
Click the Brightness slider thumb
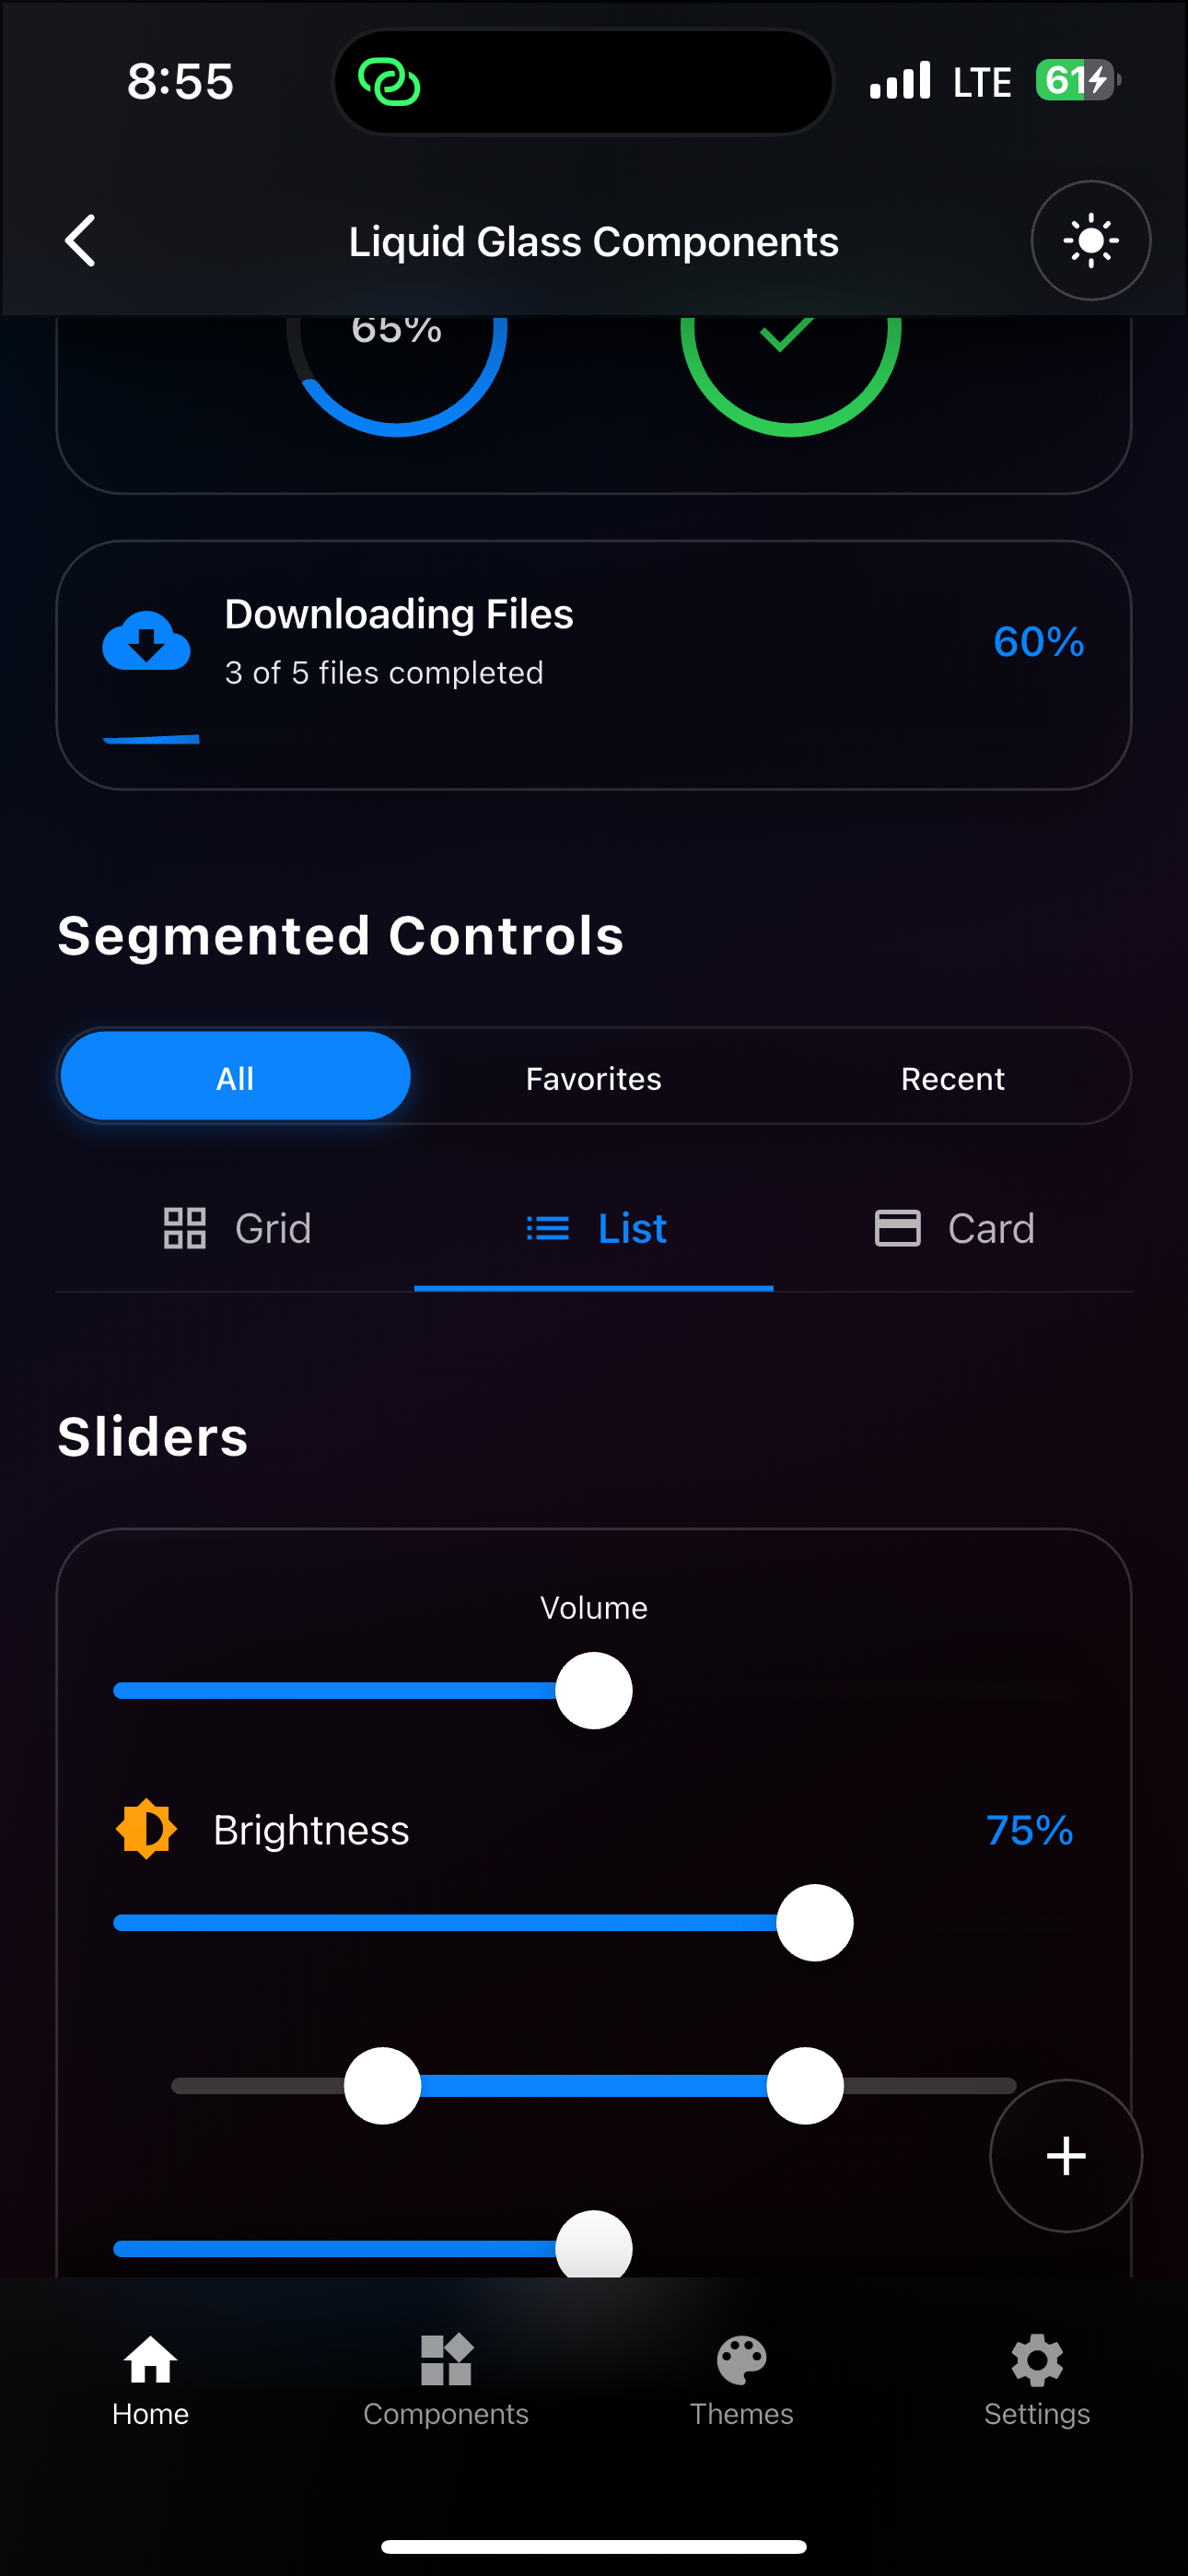click(x=815, y=1923)
